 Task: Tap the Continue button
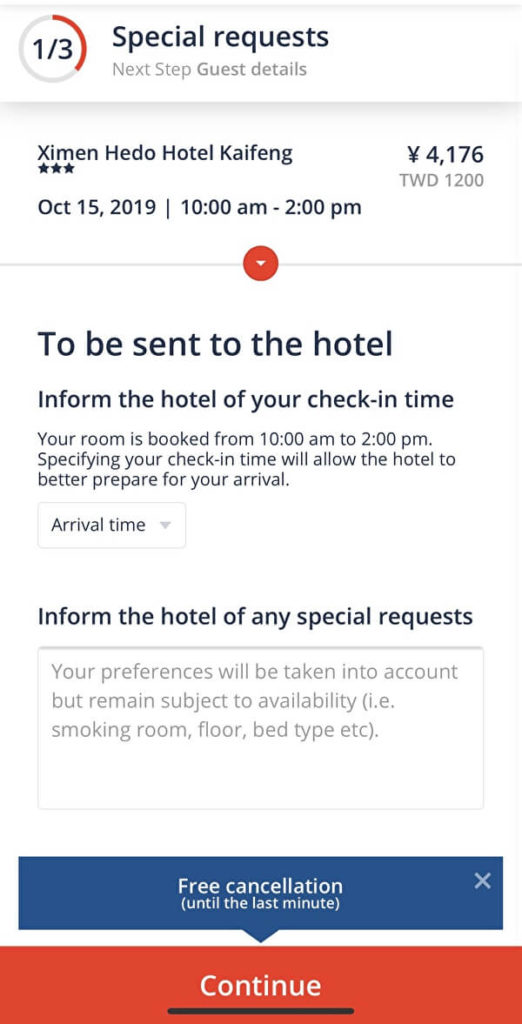click(x=261, y=985)
